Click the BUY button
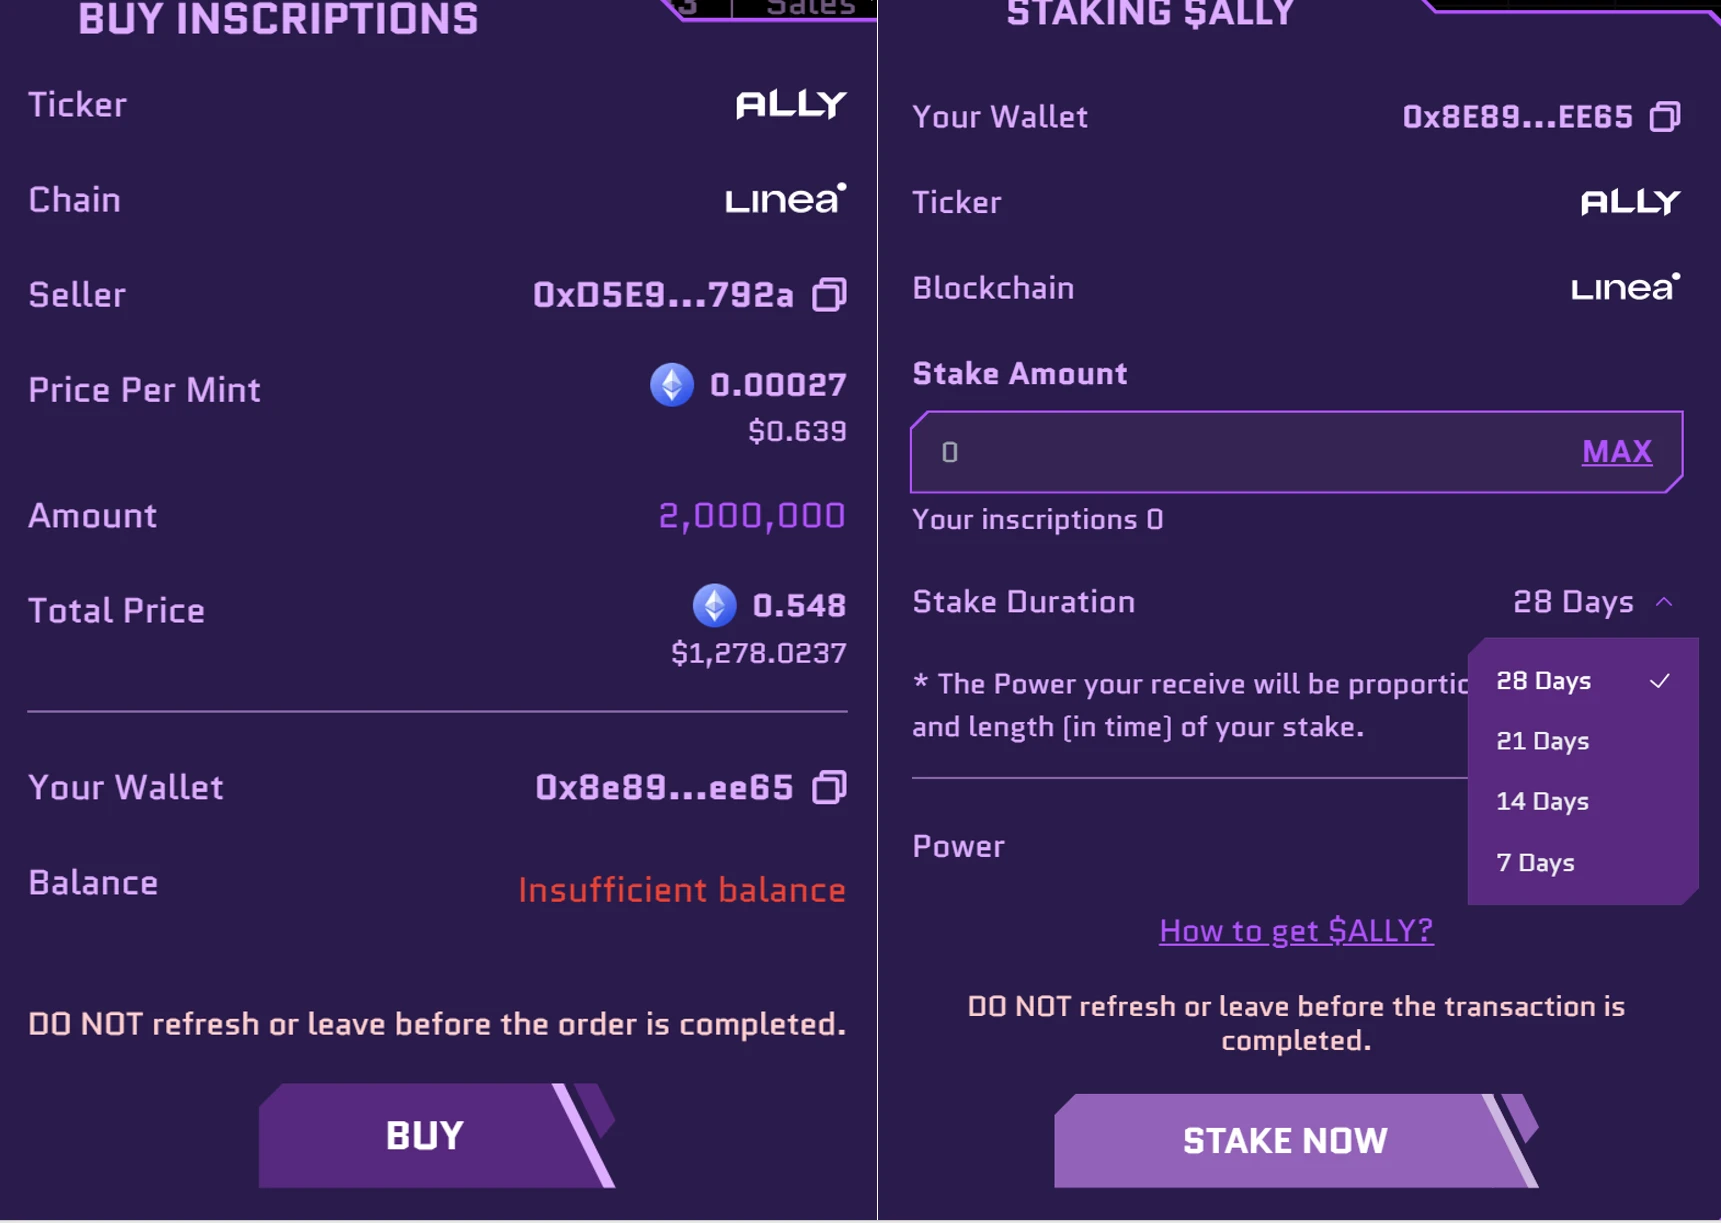The height and width of the screenshot is (1223, 1721). click(x=425, y=1135)
